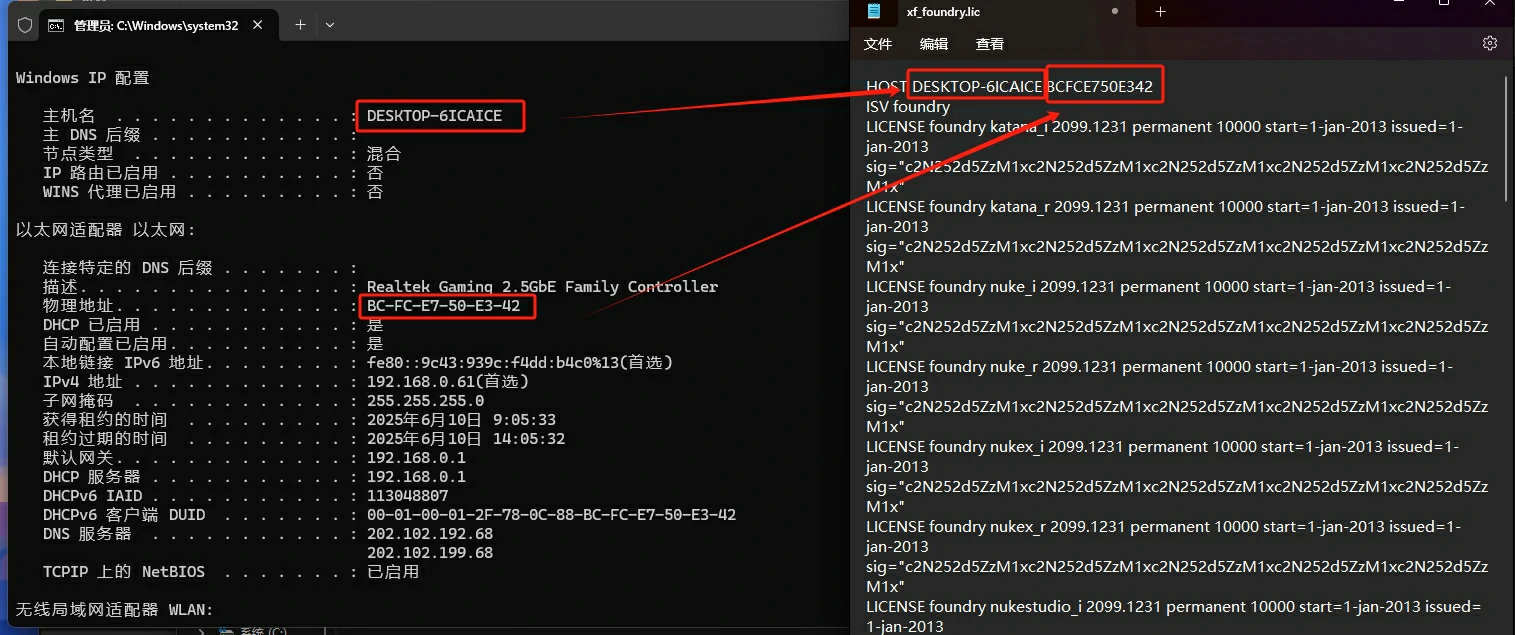Click the 否 value of WINS 代理已启用

click(375, 192)
